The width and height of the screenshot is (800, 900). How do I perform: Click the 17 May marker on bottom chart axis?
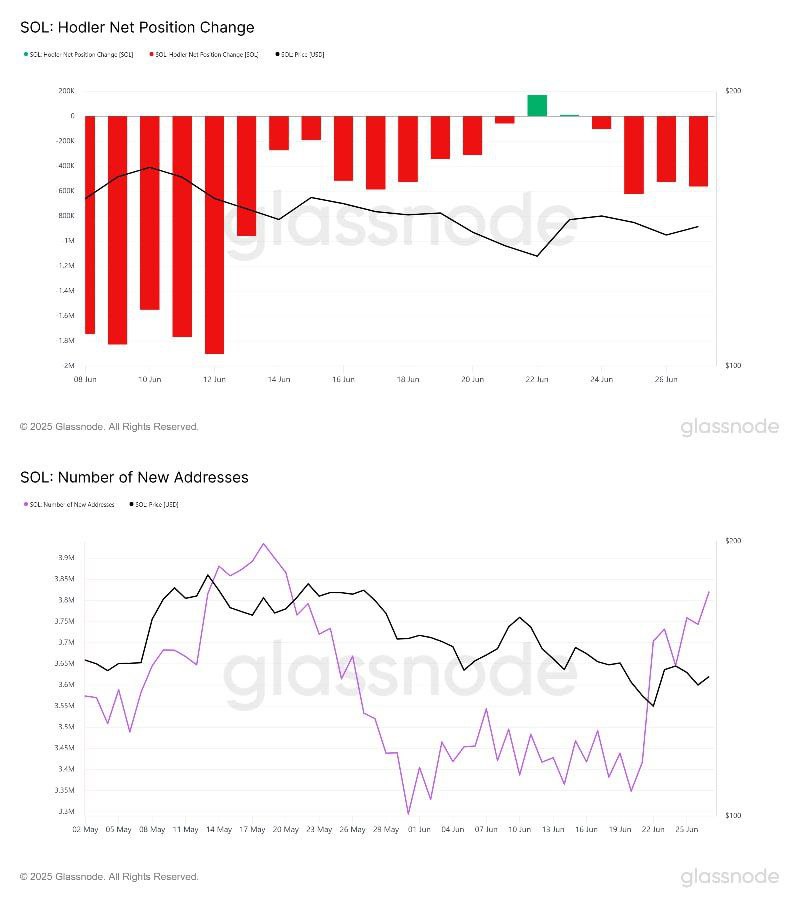(x=253, y=829)
